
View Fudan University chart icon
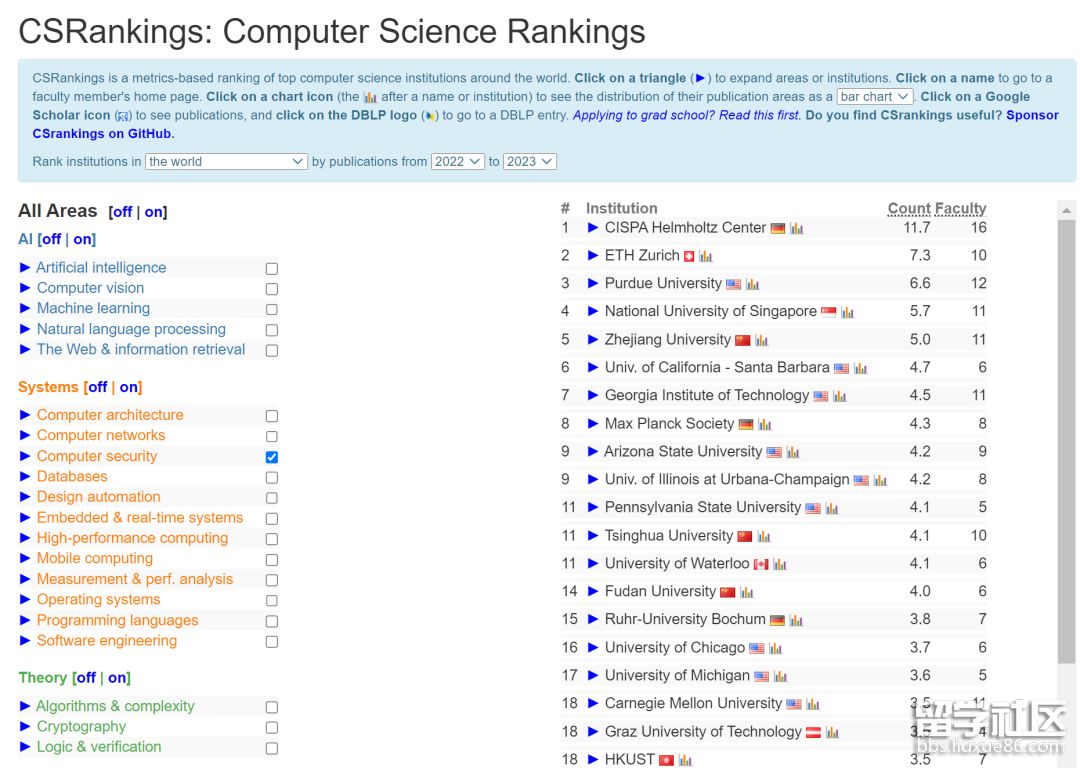coord(747,592)
